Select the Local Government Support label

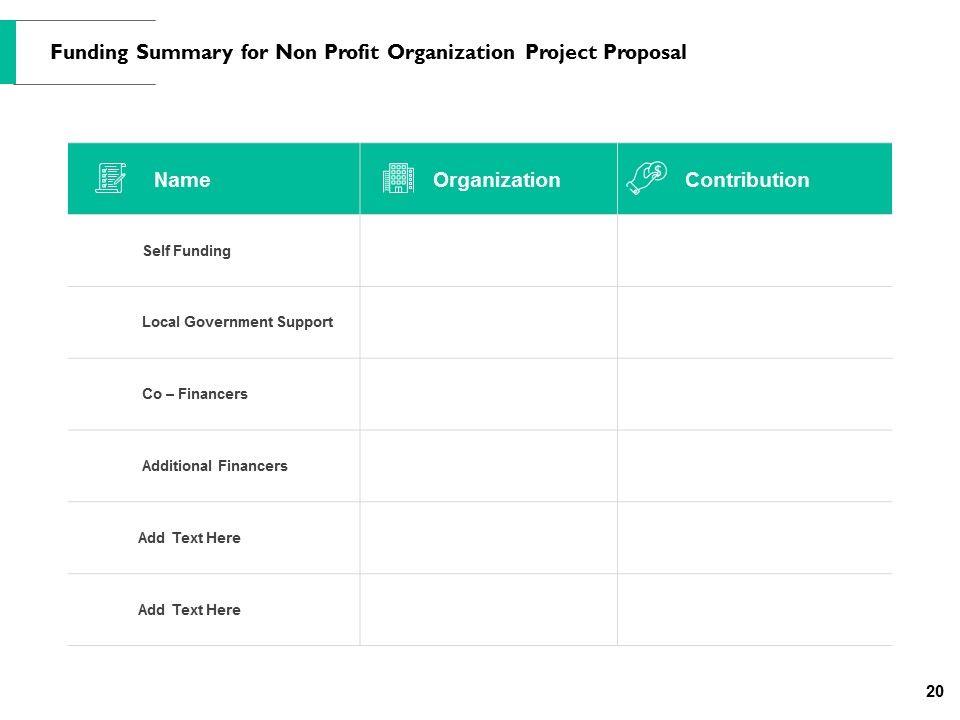pos(237,322)
